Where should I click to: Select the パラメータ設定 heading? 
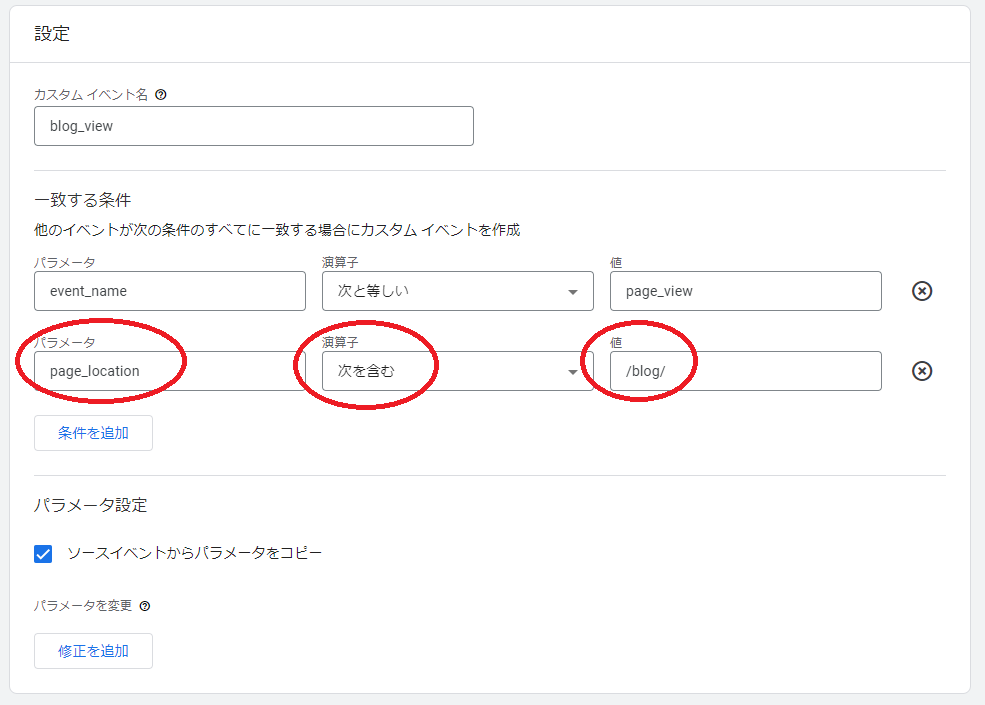tap(90, 505)
